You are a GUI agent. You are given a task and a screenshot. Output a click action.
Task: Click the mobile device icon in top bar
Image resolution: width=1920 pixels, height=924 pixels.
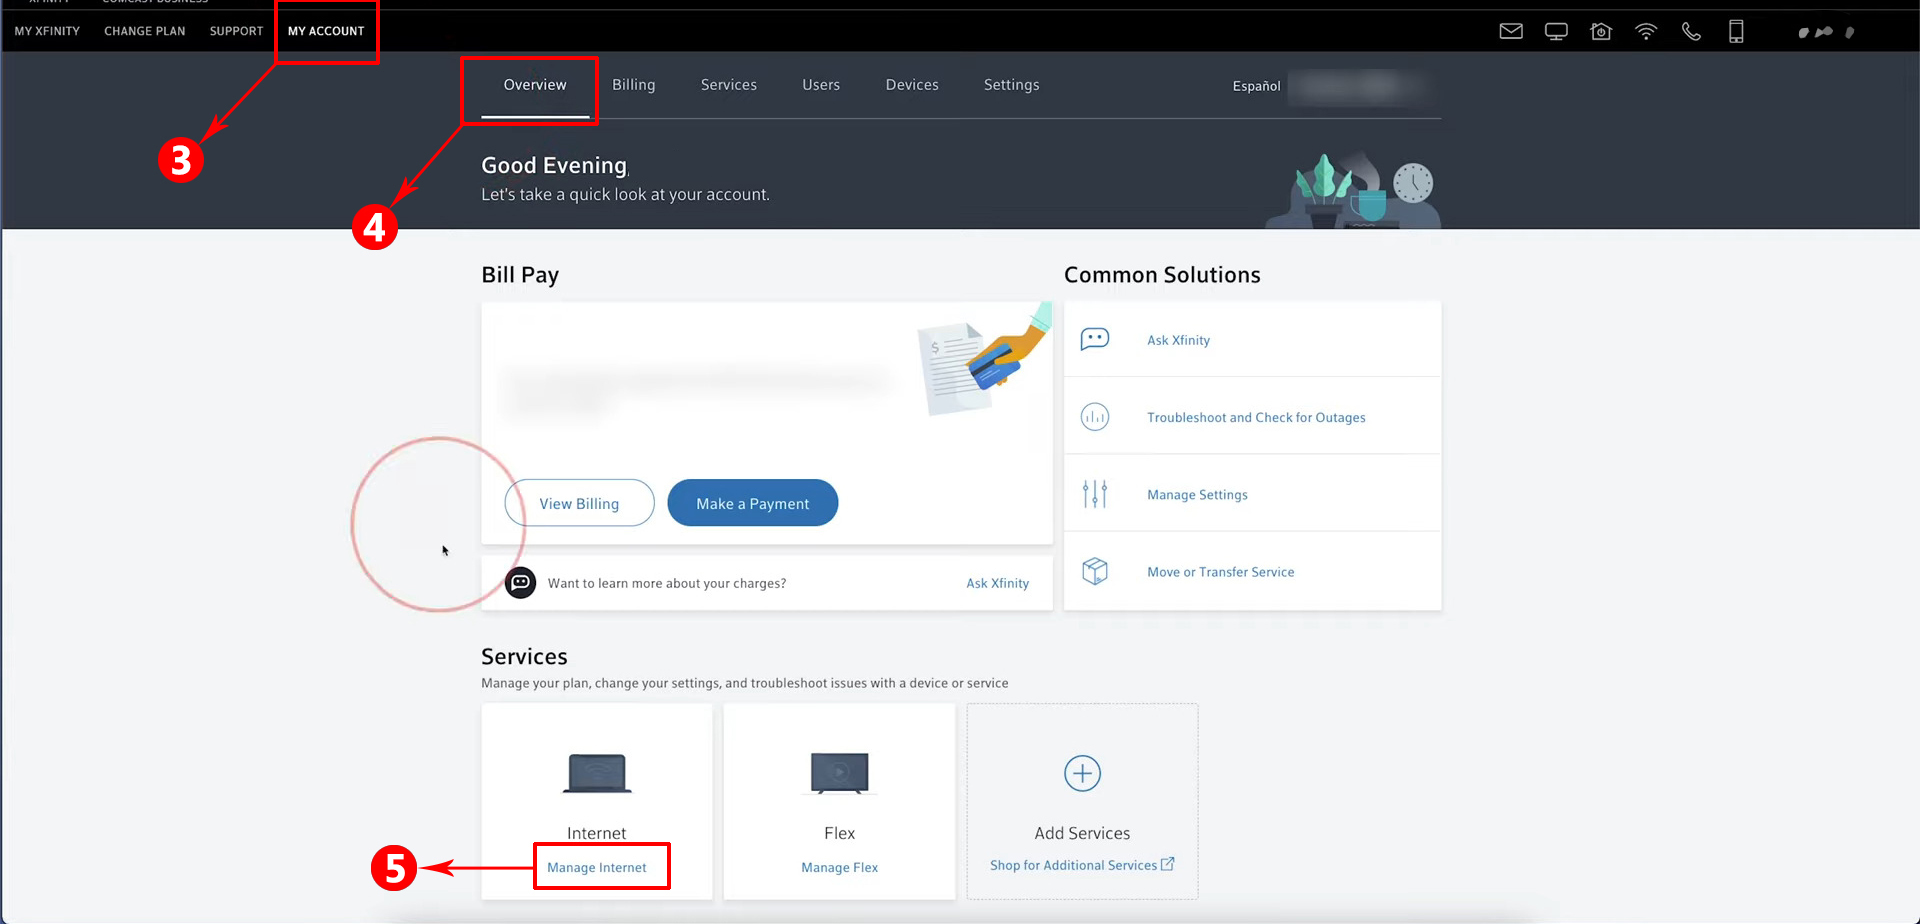[1736, 31]
